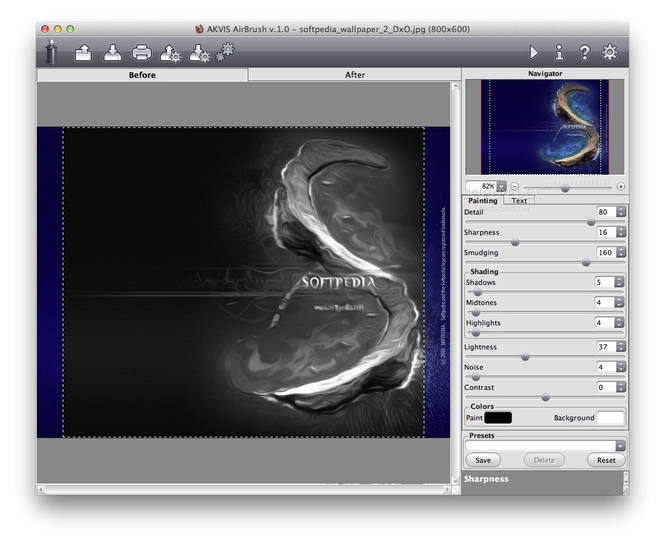Click the Detail value field showing 80
The width and height of the screenshot is (665, 545).
coord(606,212)
